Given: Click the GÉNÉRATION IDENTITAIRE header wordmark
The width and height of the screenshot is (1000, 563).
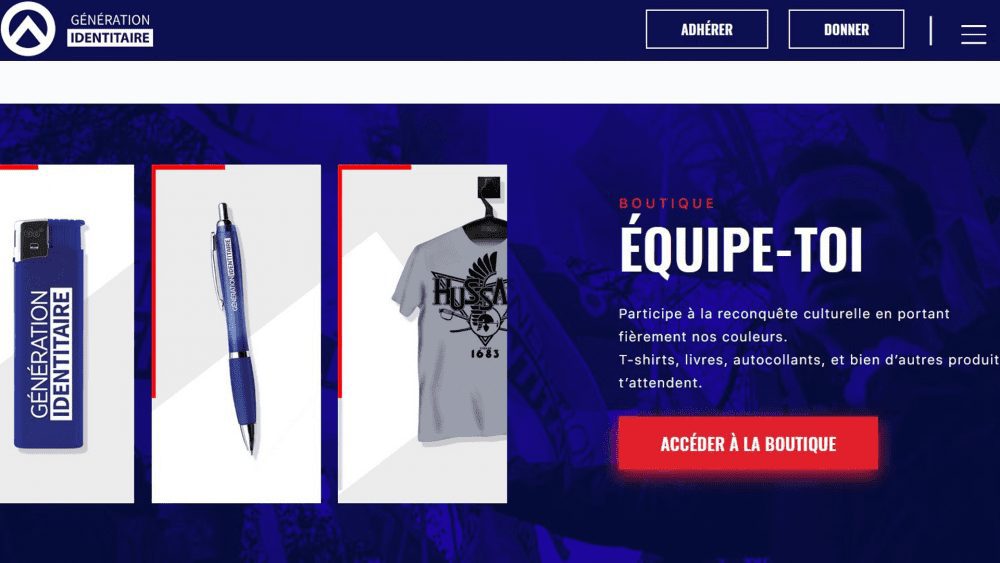Looking at the screenshot, I should pos(110,29).
